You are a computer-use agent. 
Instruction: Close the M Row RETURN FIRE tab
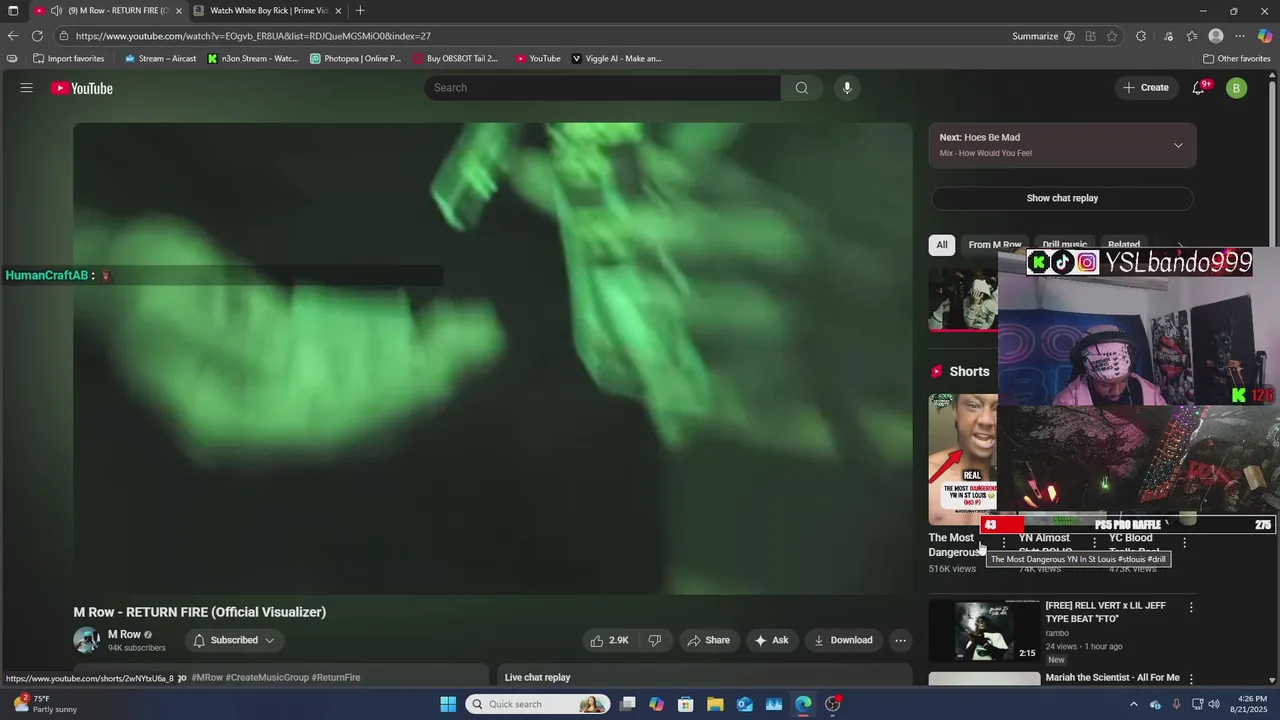179,11
